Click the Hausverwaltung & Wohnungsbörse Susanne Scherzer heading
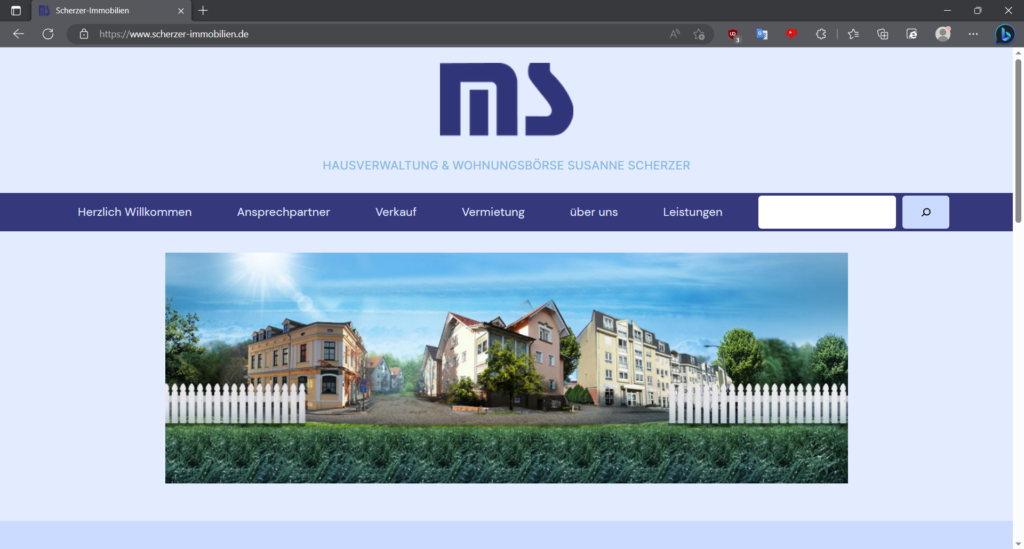This screenshot has height=549, width=1024. [x=506, y=165]
